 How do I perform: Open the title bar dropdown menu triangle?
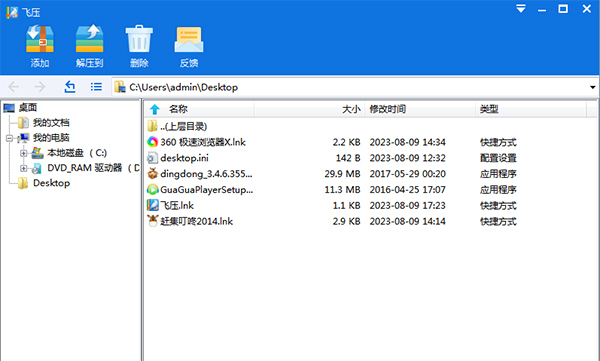point(521,8)
